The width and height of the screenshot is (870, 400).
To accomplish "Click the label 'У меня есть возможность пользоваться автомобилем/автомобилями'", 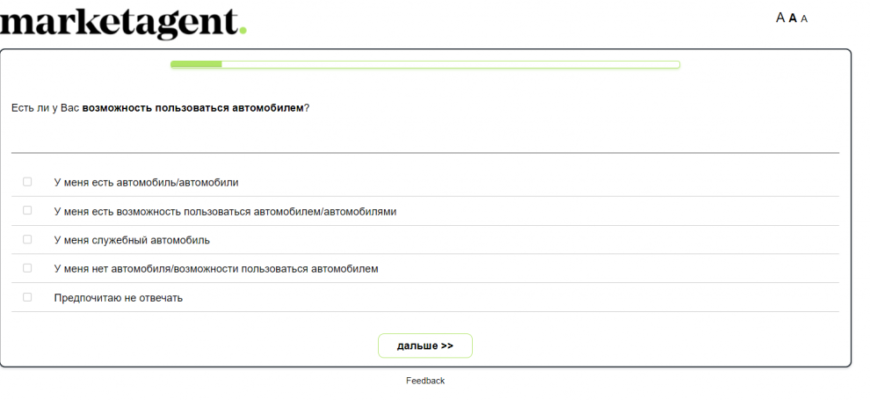I will 225,211.
